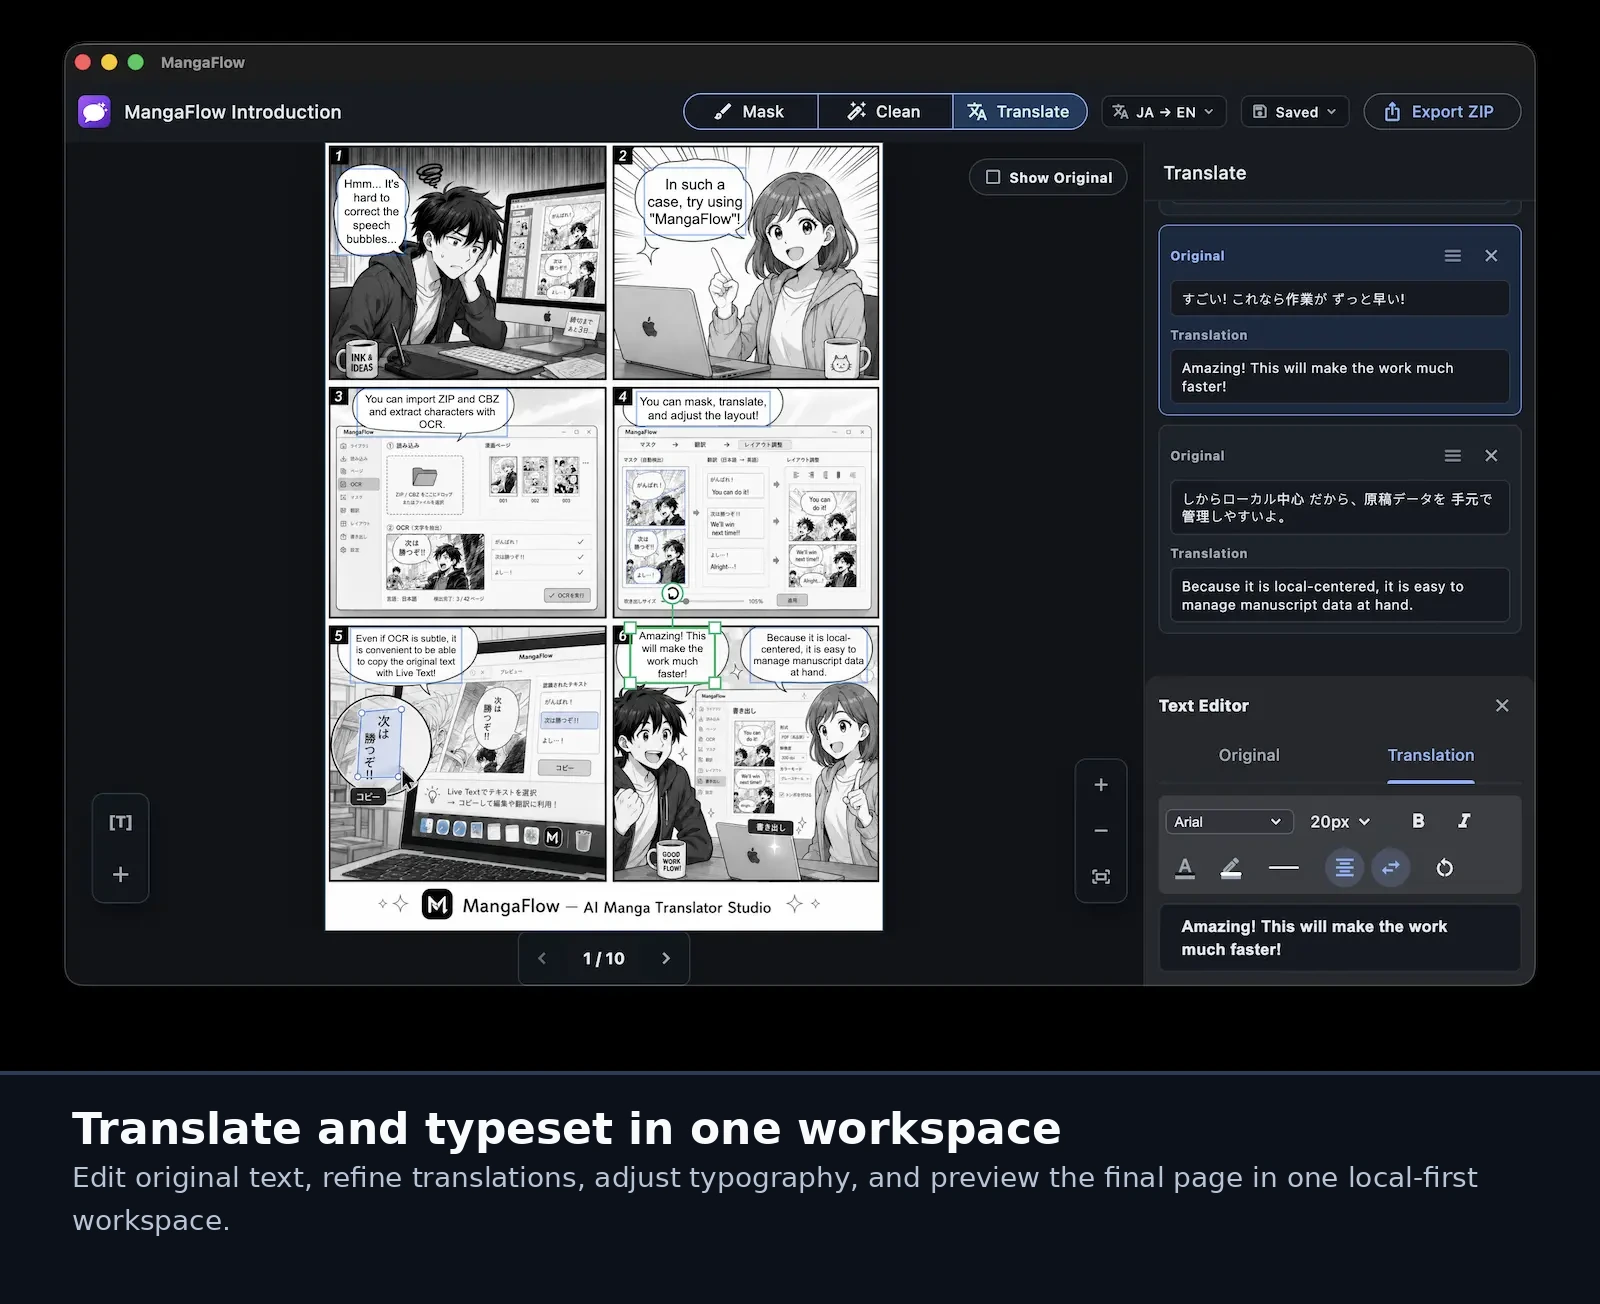Delete the しかもローカル translation block
Image resolution: width=1600 pixels, height=1304 pixels.
click(1491, 456)
